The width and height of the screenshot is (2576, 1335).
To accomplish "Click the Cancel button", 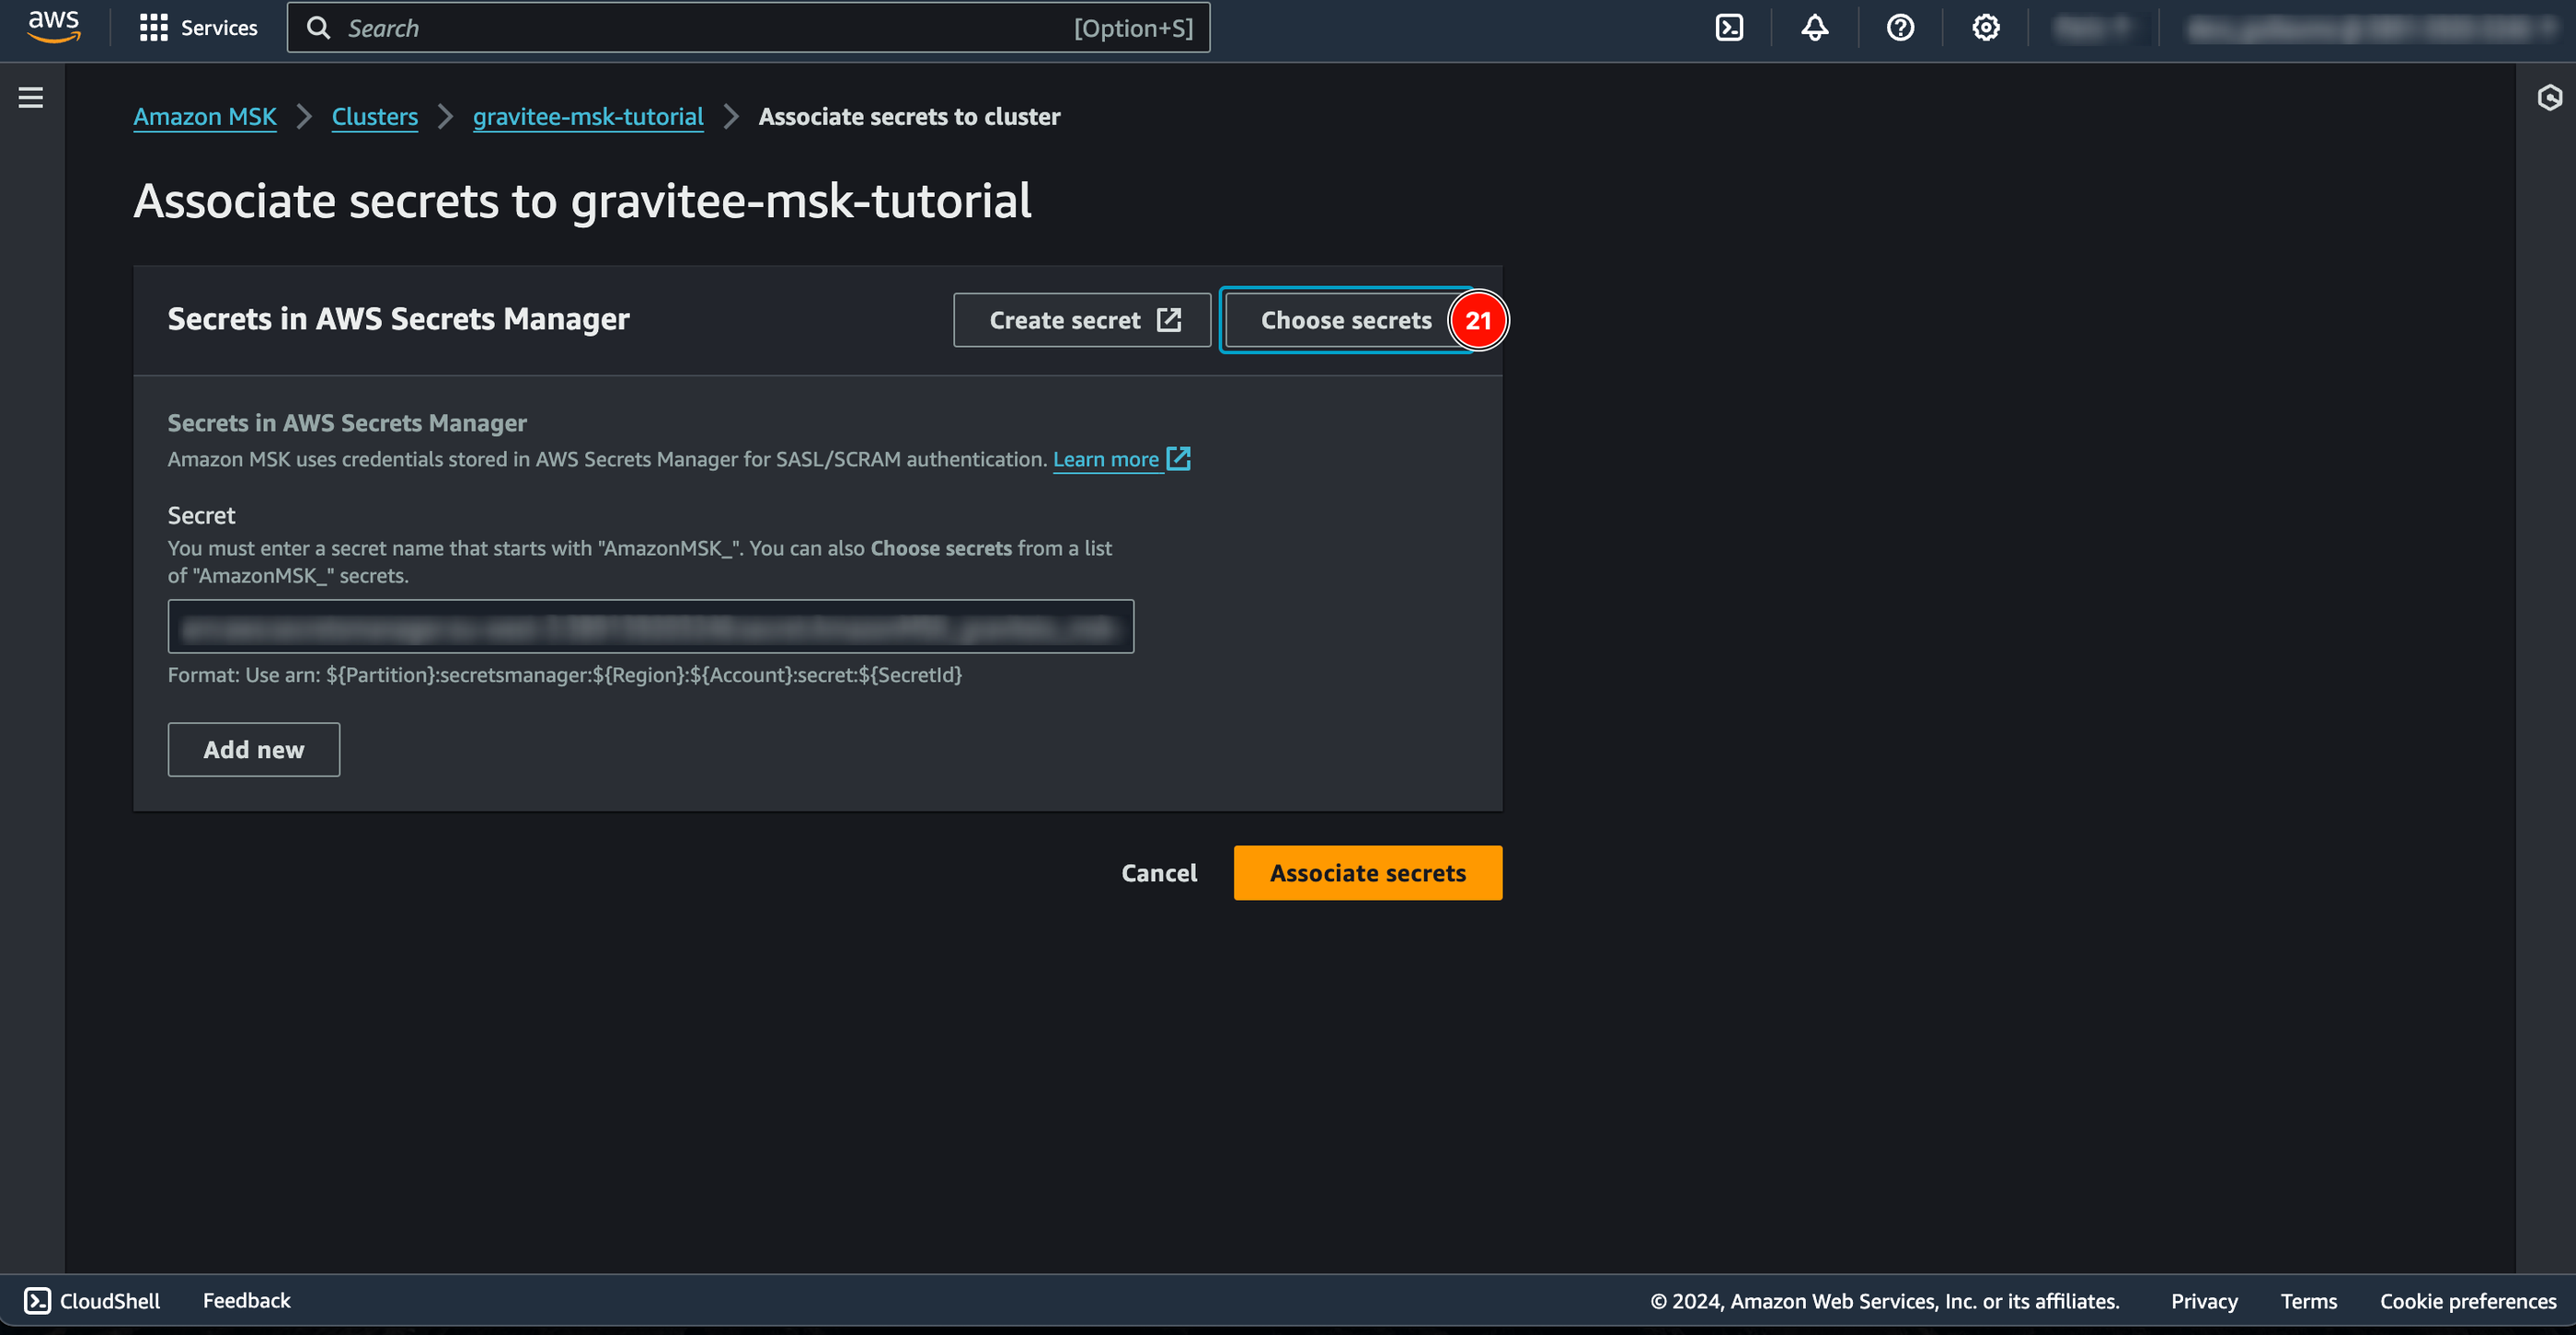I will (x=1159, y=872).
